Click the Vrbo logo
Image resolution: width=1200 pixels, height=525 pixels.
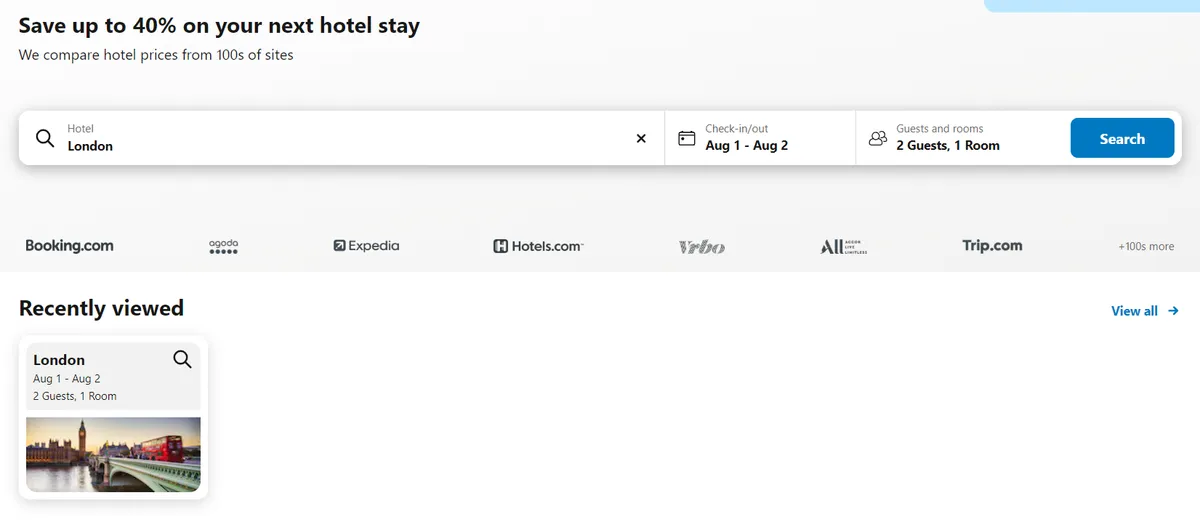pos(701,246)
